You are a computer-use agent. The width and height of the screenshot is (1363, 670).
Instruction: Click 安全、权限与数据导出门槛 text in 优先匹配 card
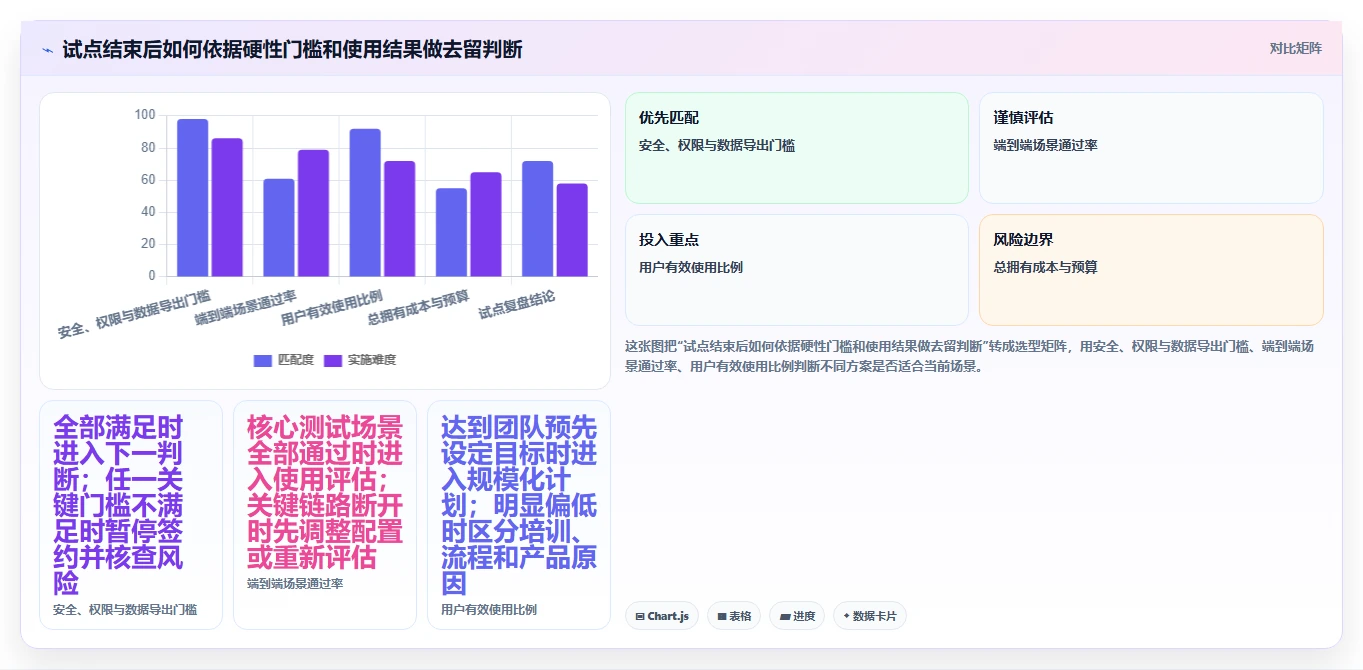pyautogui.click(x=717, y=145)
